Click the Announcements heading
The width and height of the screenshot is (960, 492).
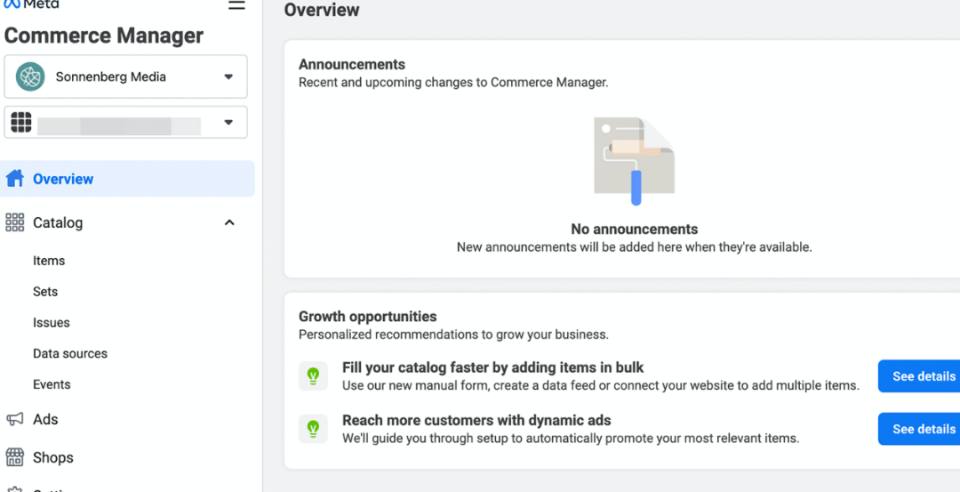coord(352,64)
